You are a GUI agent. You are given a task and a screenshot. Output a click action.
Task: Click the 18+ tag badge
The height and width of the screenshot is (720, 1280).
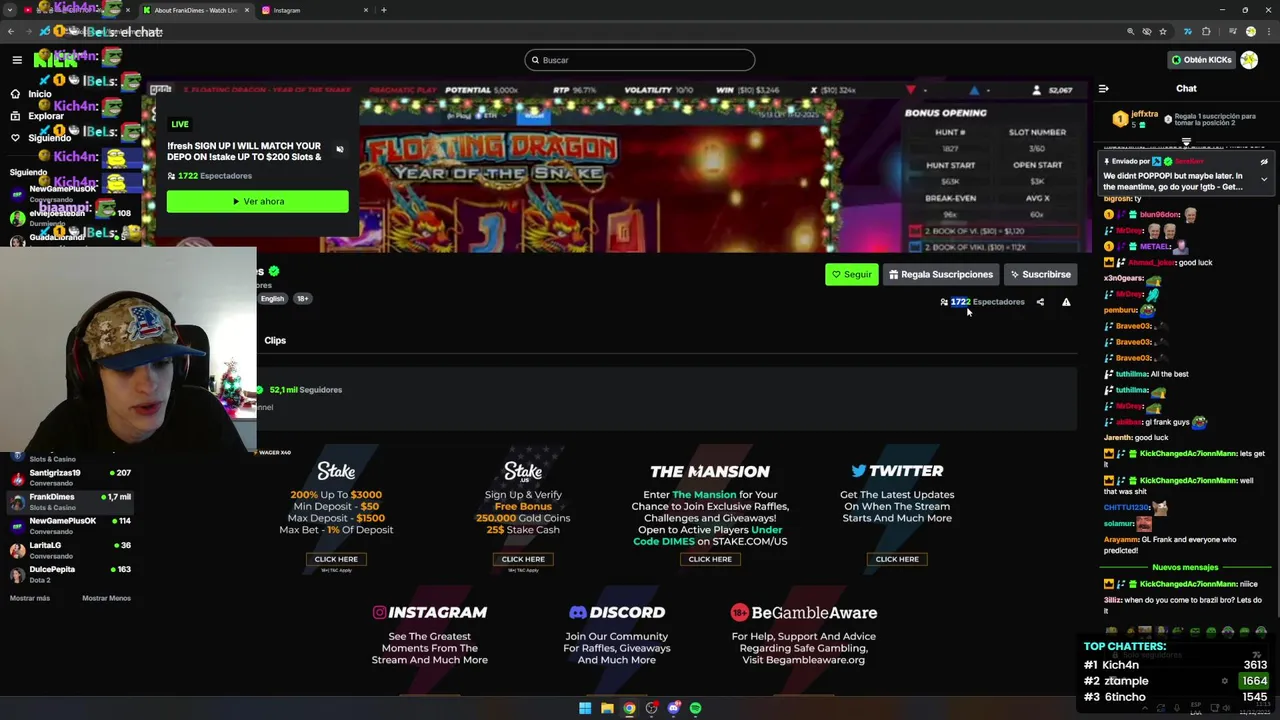[x=302, y=298]
